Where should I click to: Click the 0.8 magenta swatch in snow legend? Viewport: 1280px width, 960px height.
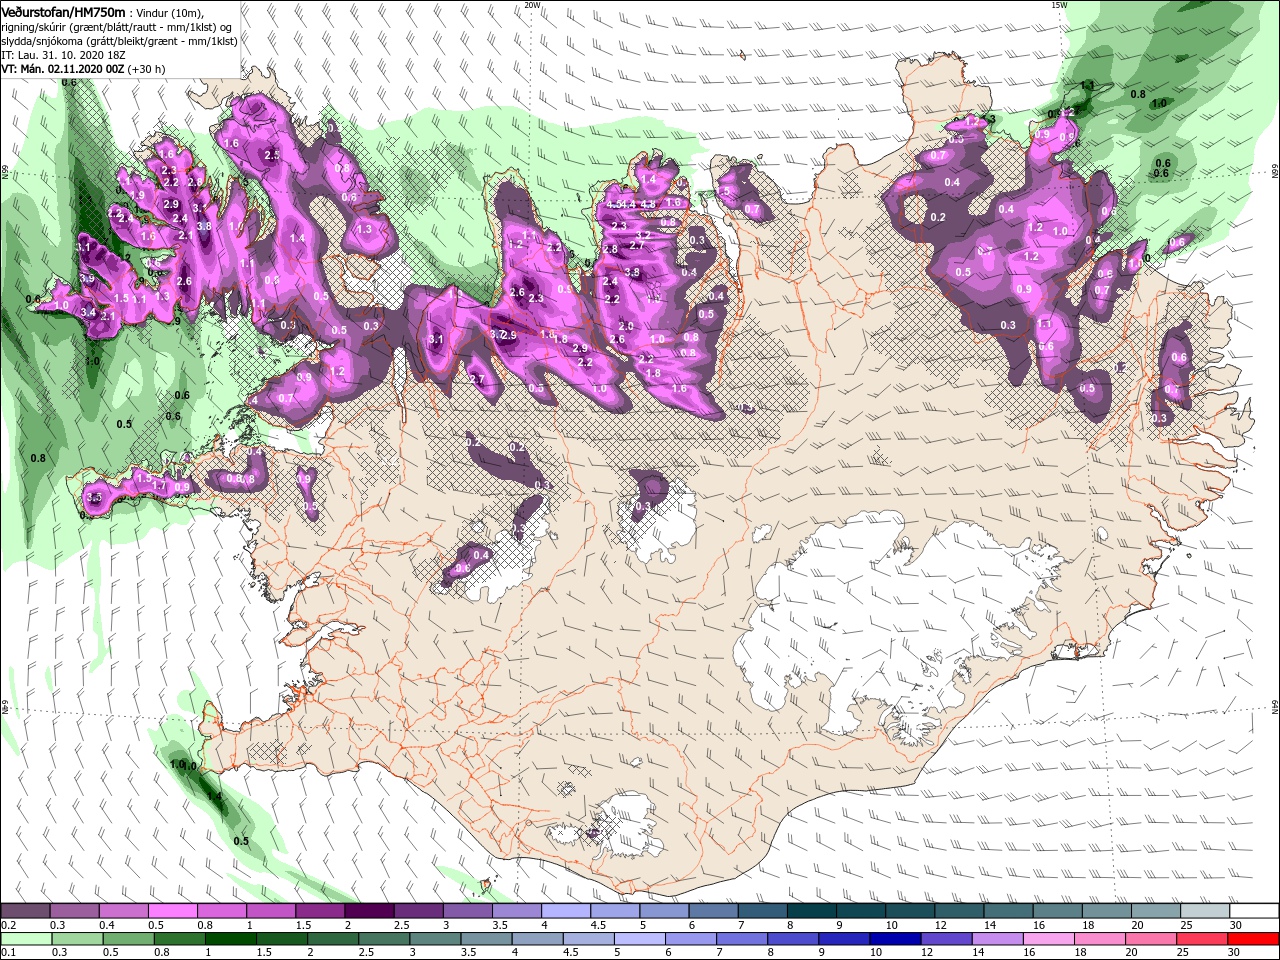(x=222, y=911)
